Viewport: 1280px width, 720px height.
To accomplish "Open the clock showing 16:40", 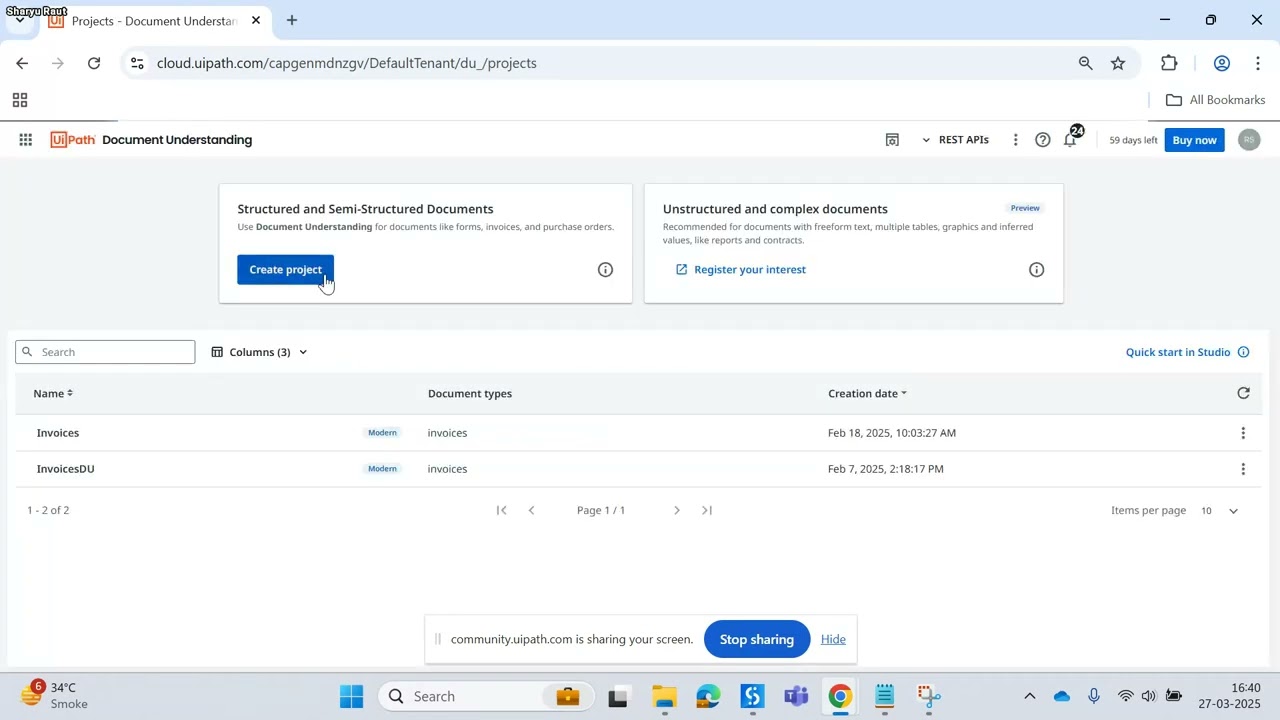I will [x=1232, y=696].
